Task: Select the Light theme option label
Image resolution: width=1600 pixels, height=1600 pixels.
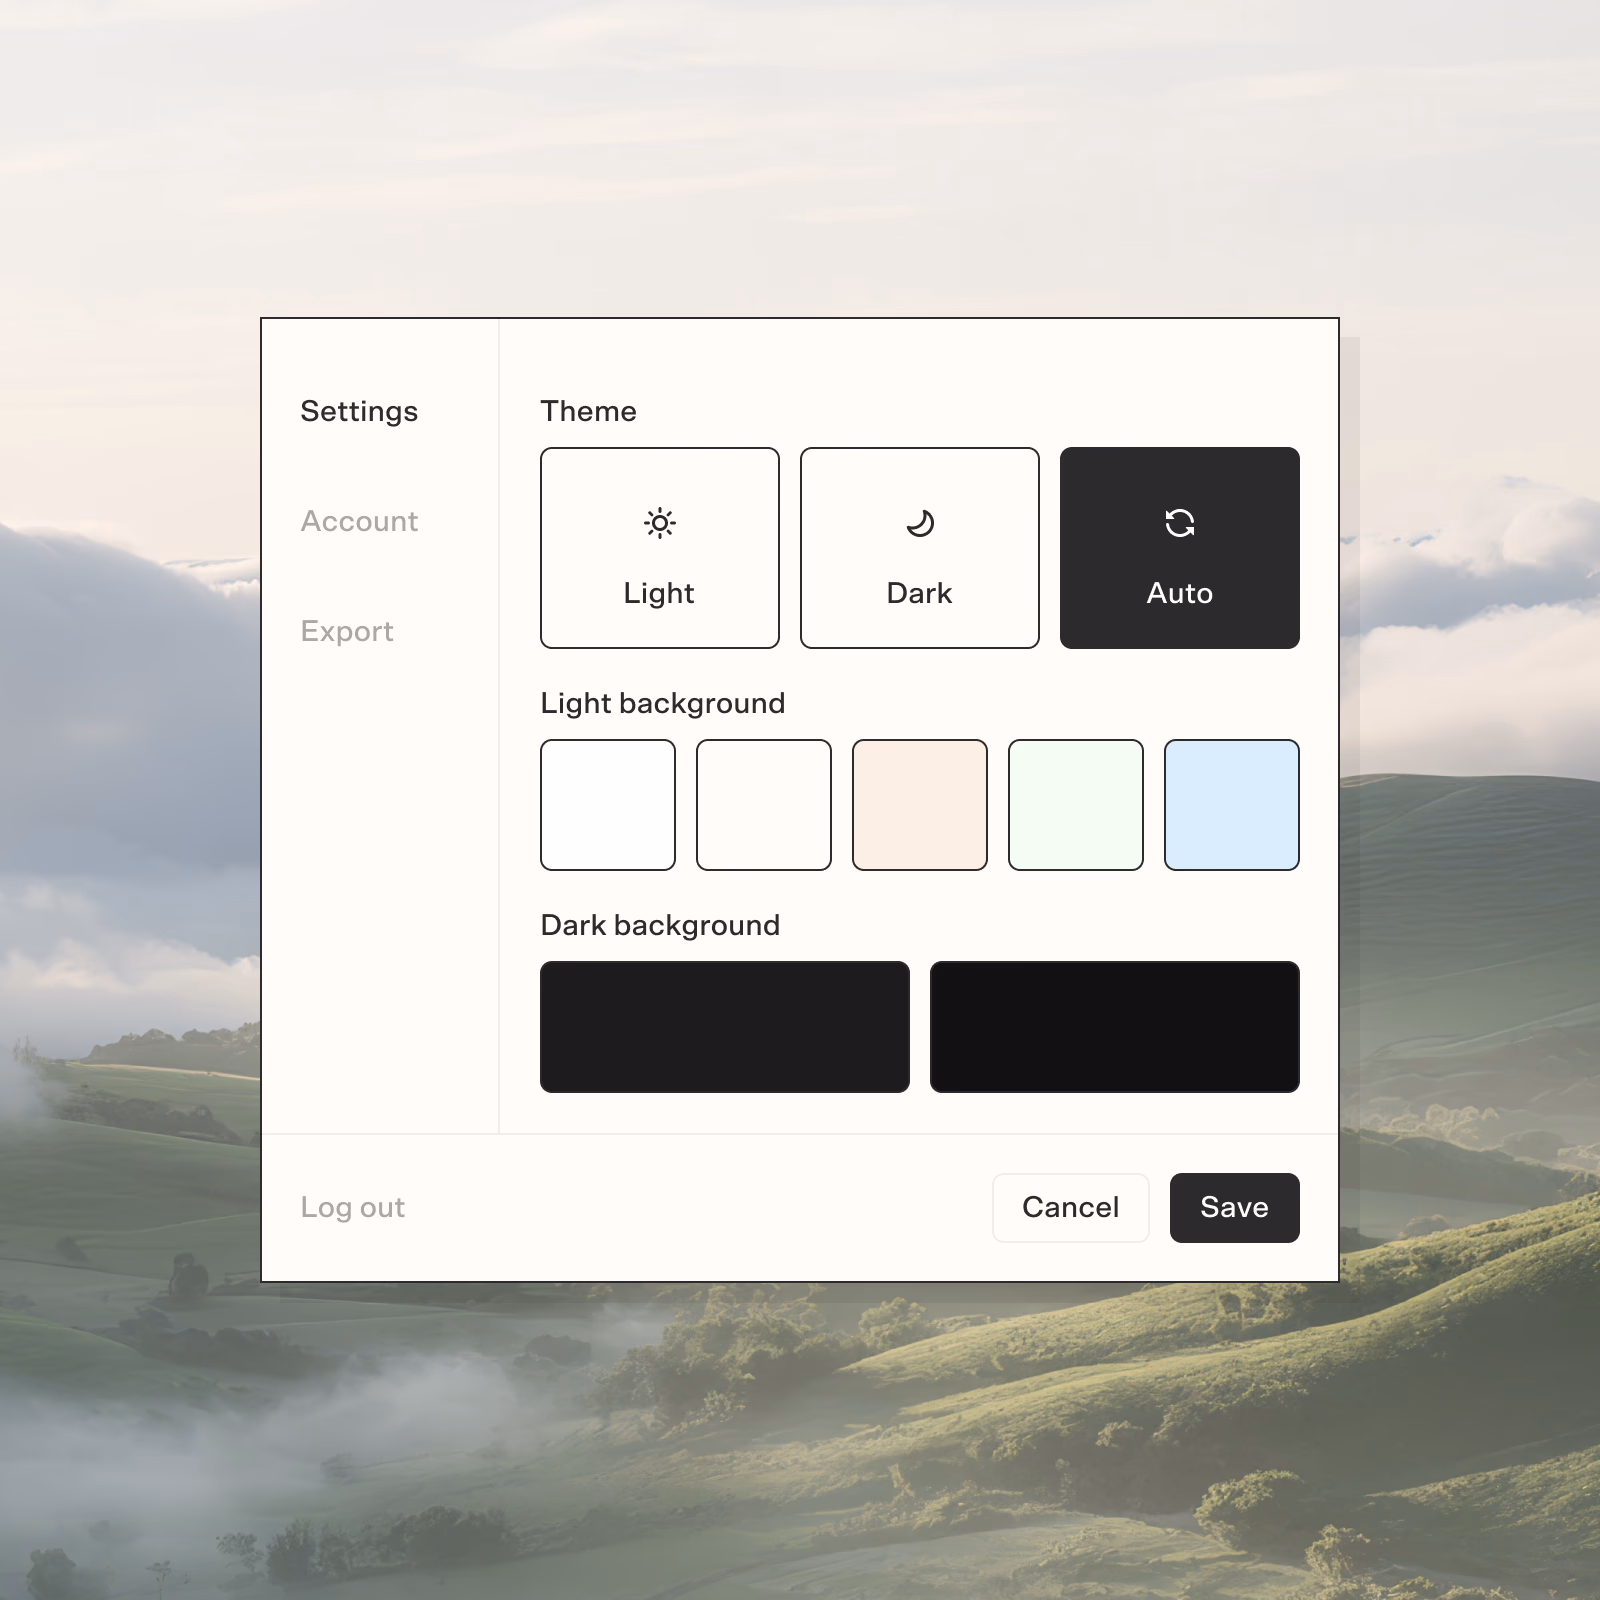Action: (659, 593)
